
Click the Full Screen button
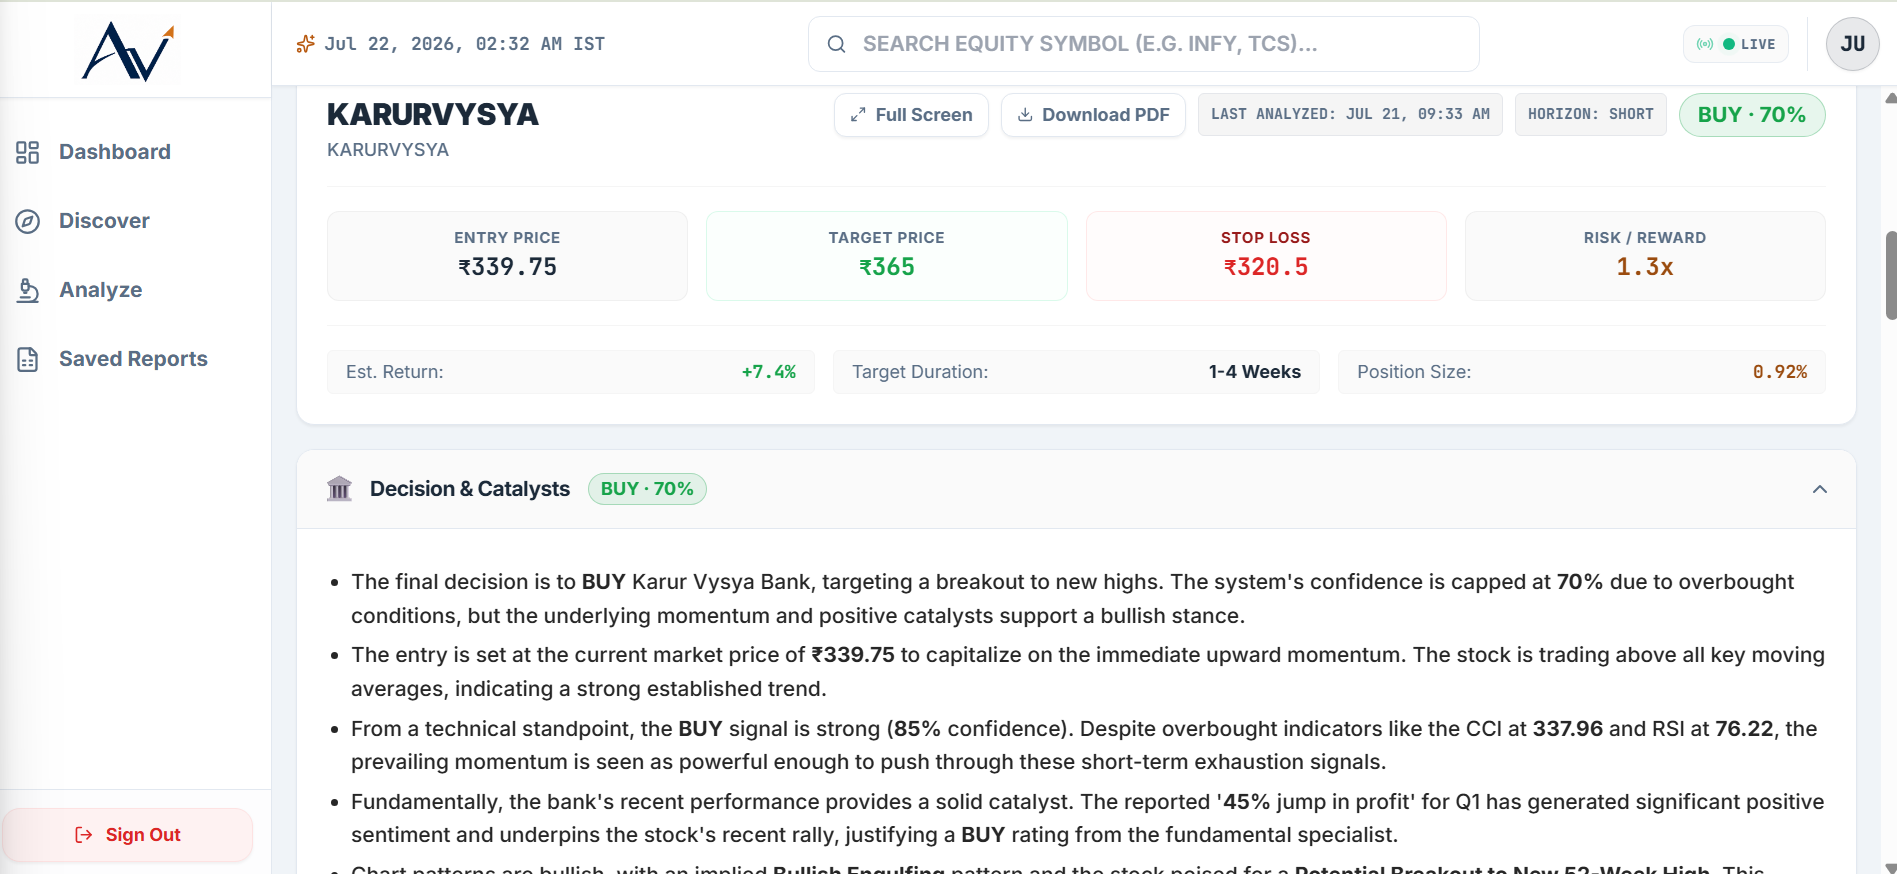point(911,115)
